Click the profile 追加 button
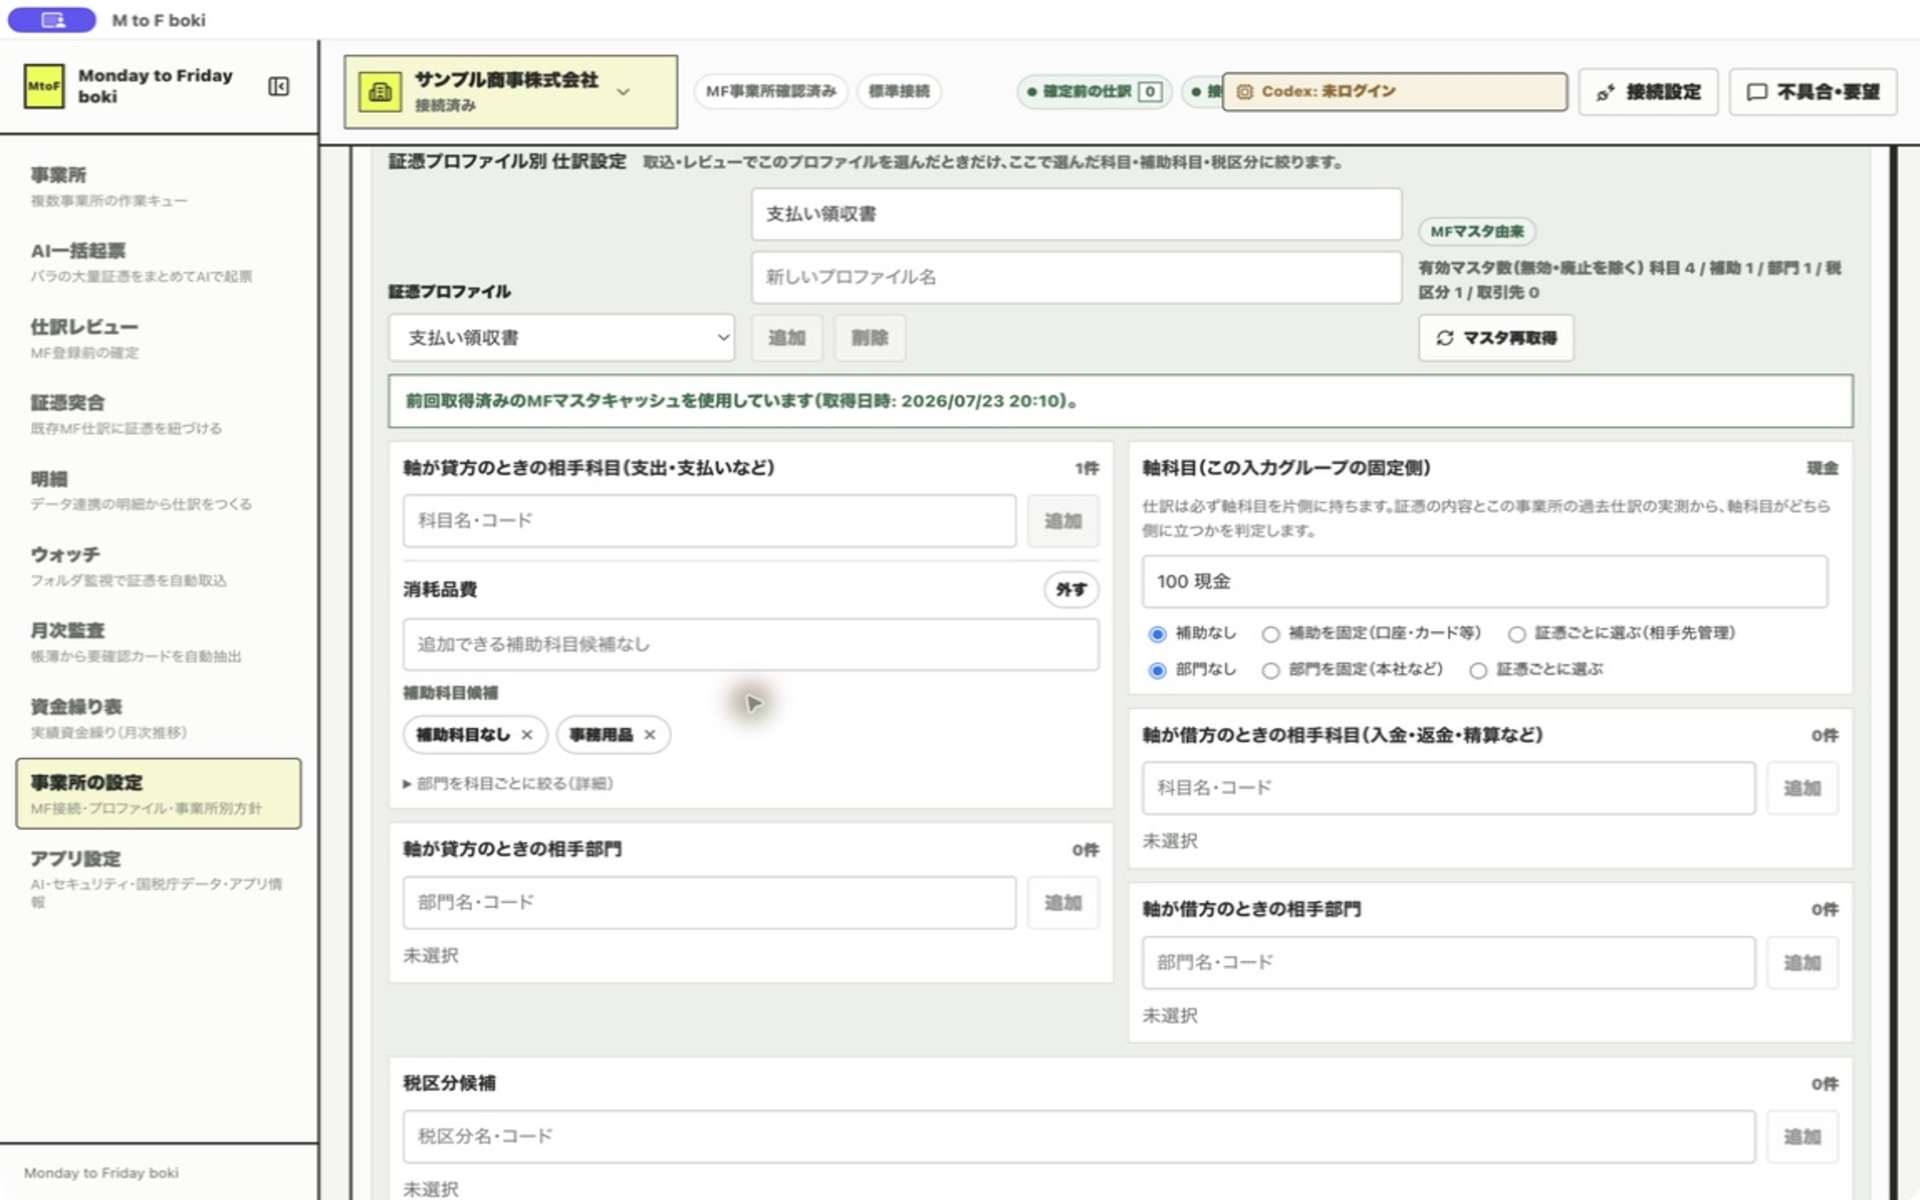This screenshot has width=1920, height=1200. point(787,338)
